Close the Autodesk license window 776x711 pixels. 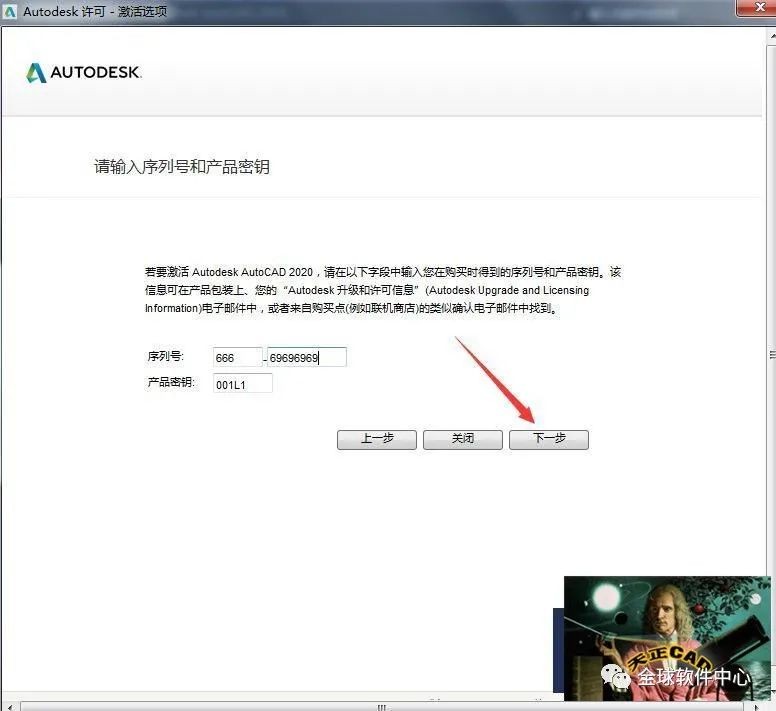coord(757,7)
